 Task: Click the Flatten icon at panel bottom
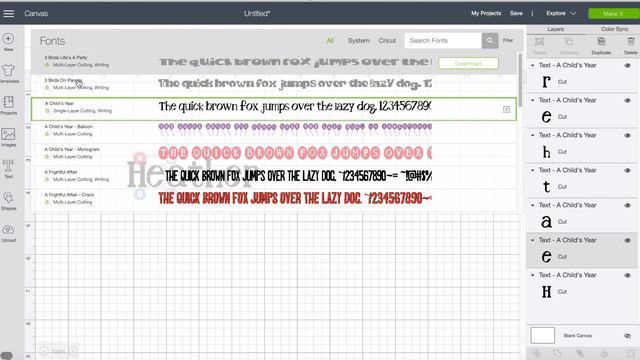click(x=604, y=353)
